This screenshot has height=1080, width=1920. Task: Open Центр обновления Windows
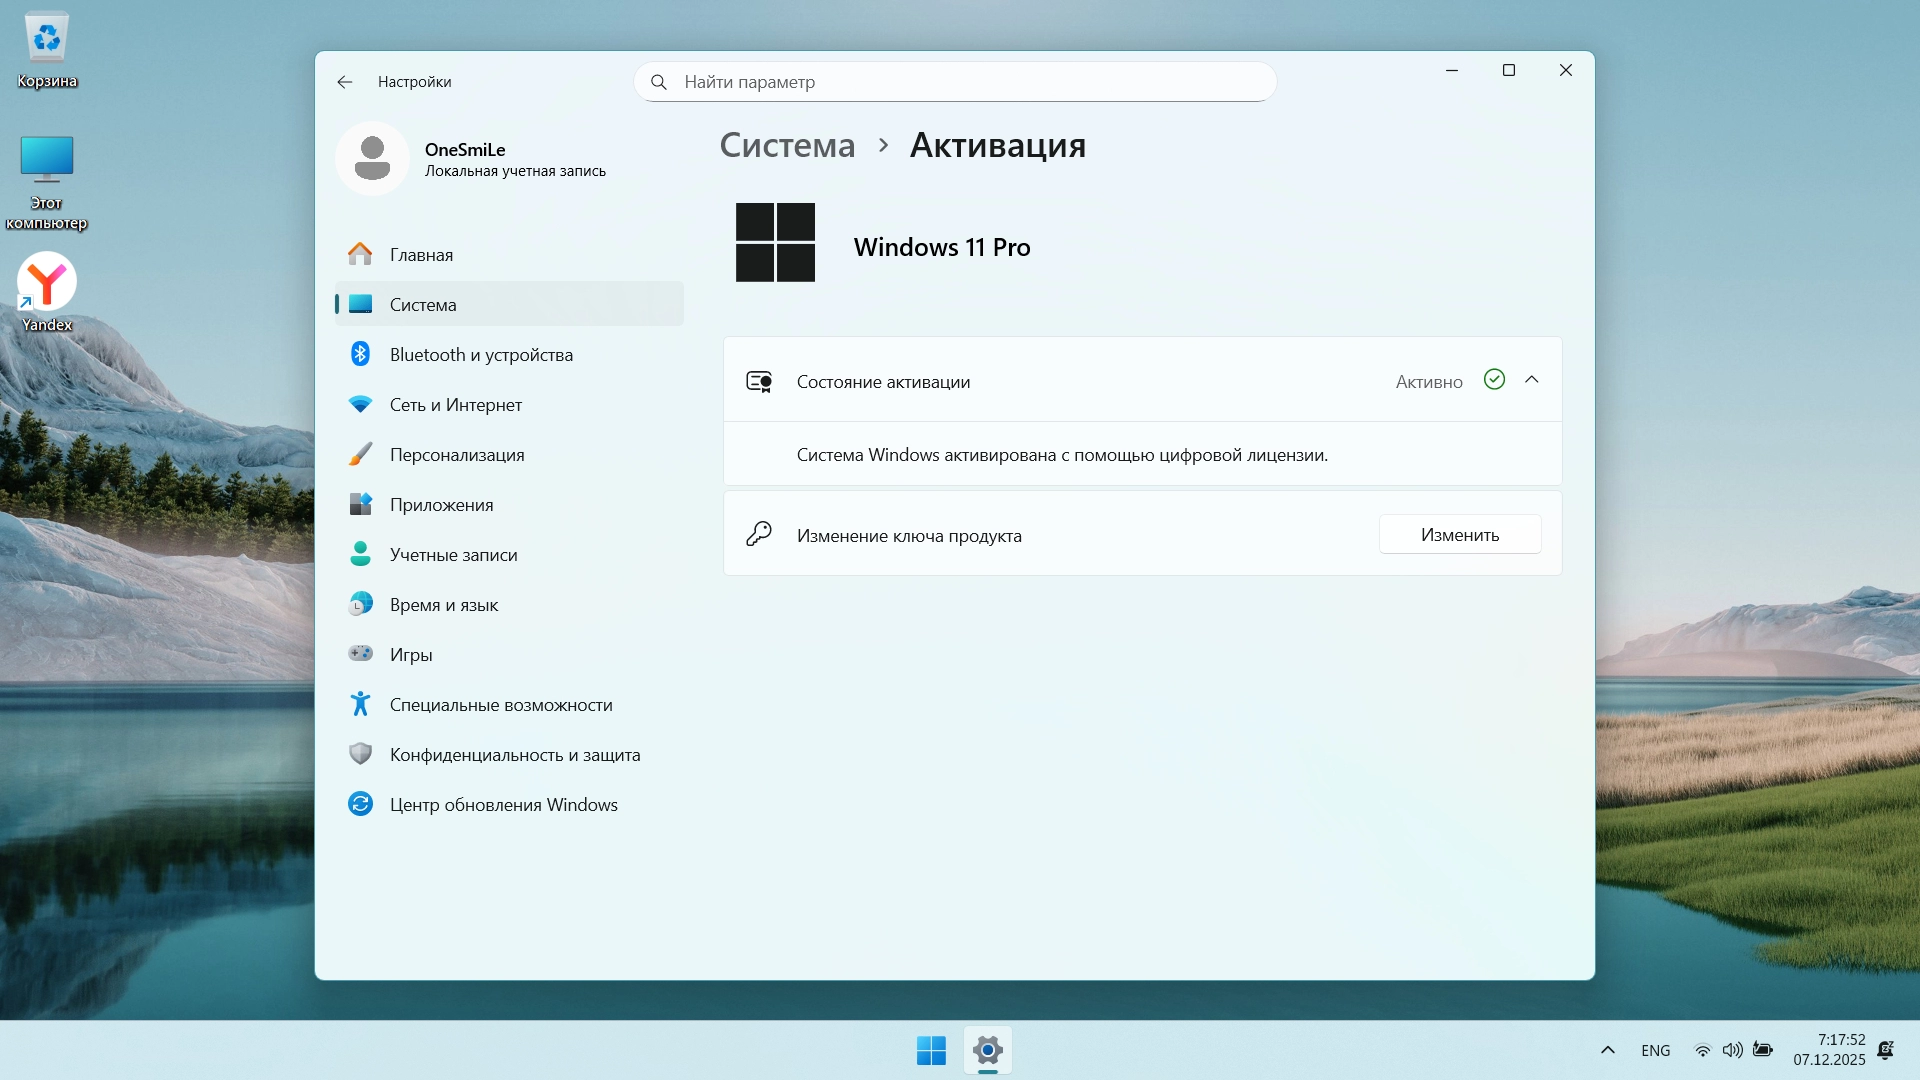503,805
